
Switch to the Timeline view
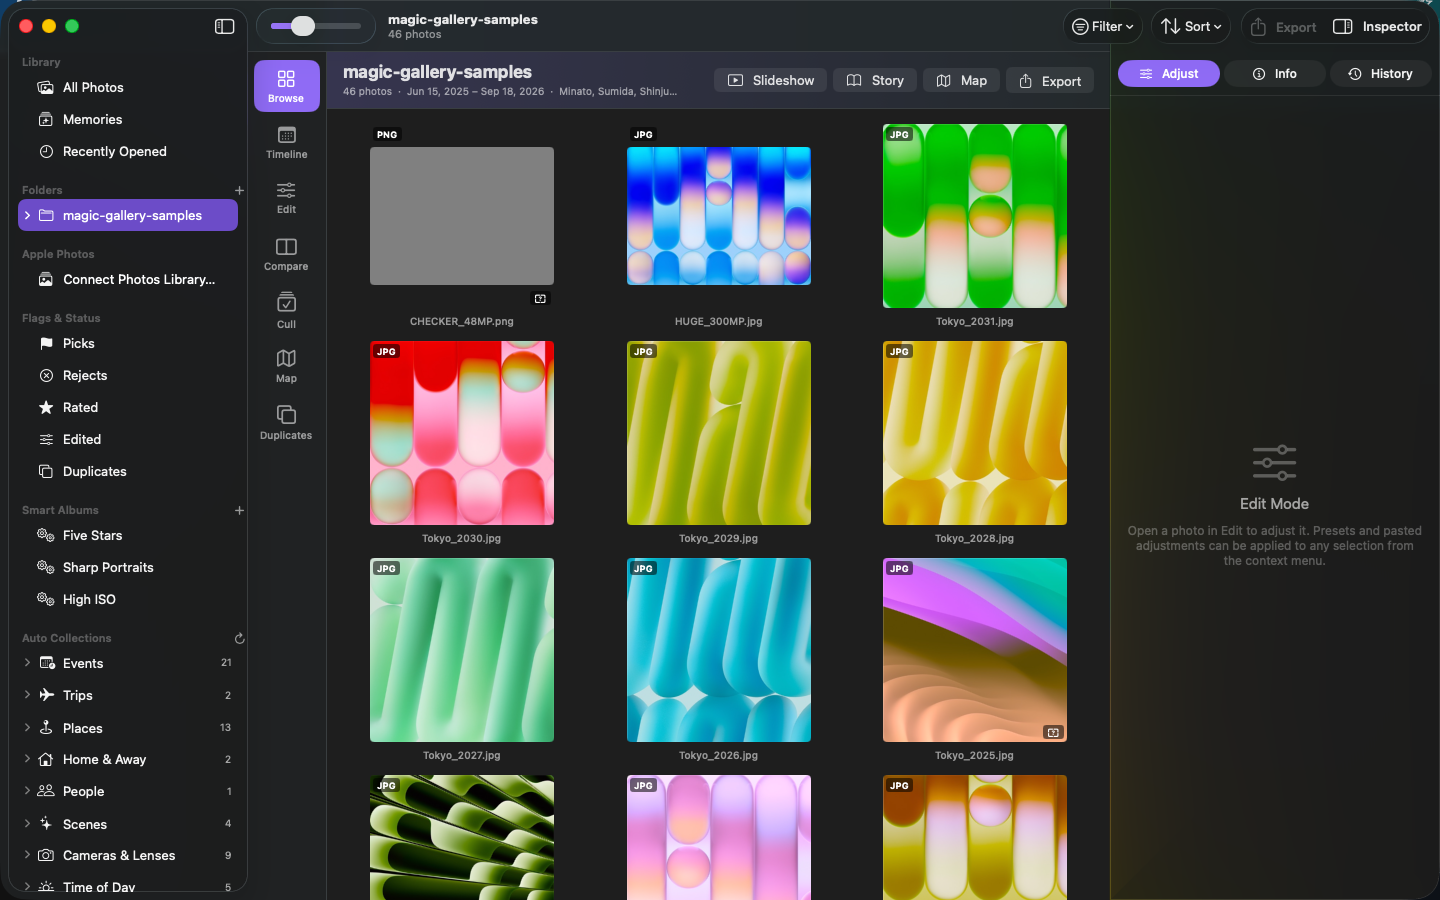[286, 143]
